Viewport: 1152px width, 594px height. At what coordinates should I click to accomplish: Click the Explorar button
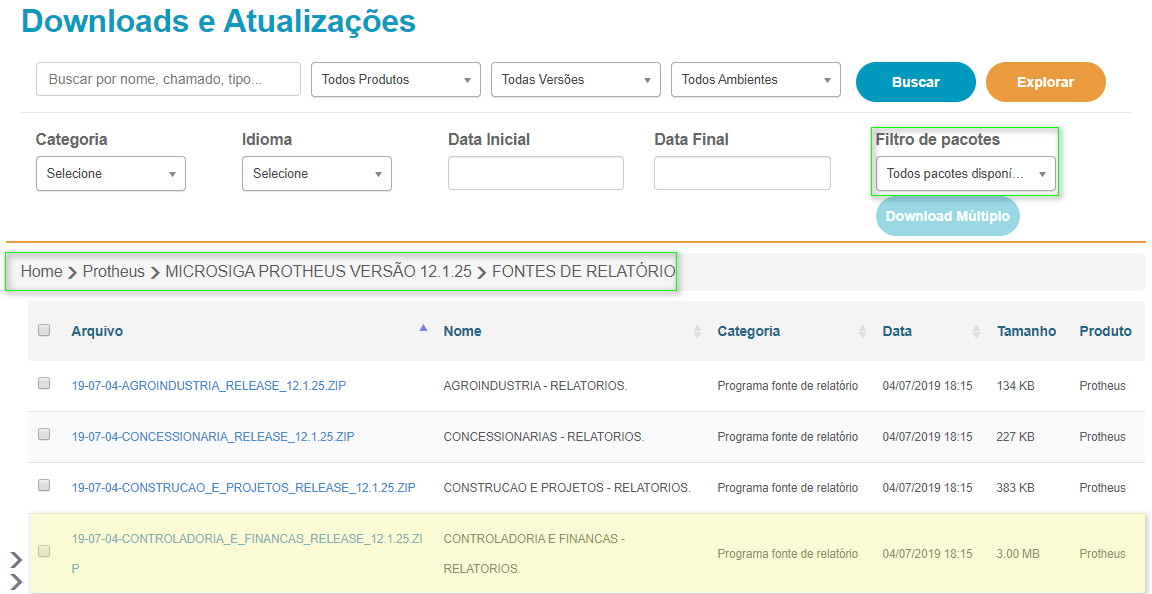click(1045, 82)
